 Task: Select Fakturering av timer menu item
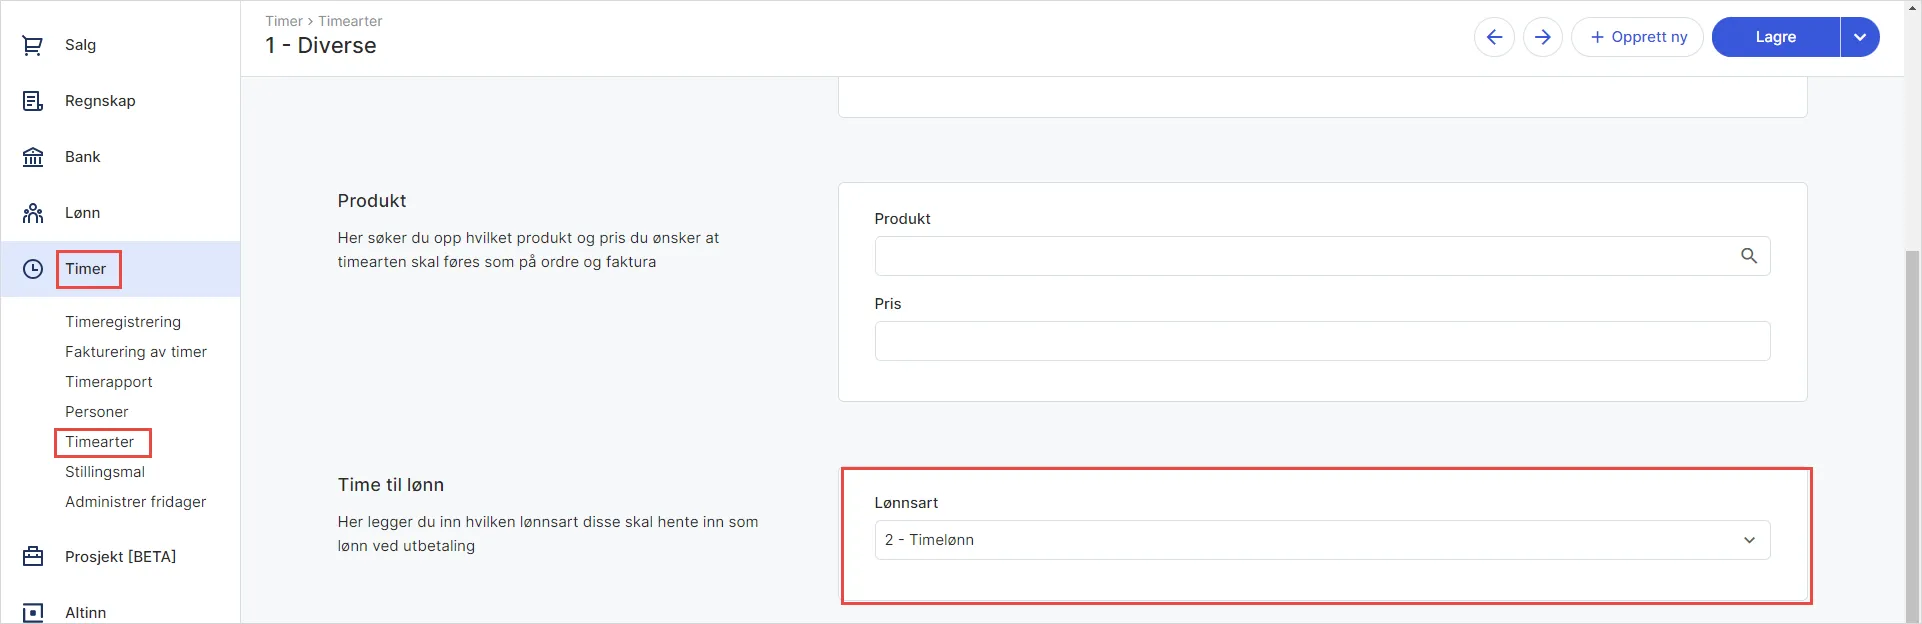[136, 352]
